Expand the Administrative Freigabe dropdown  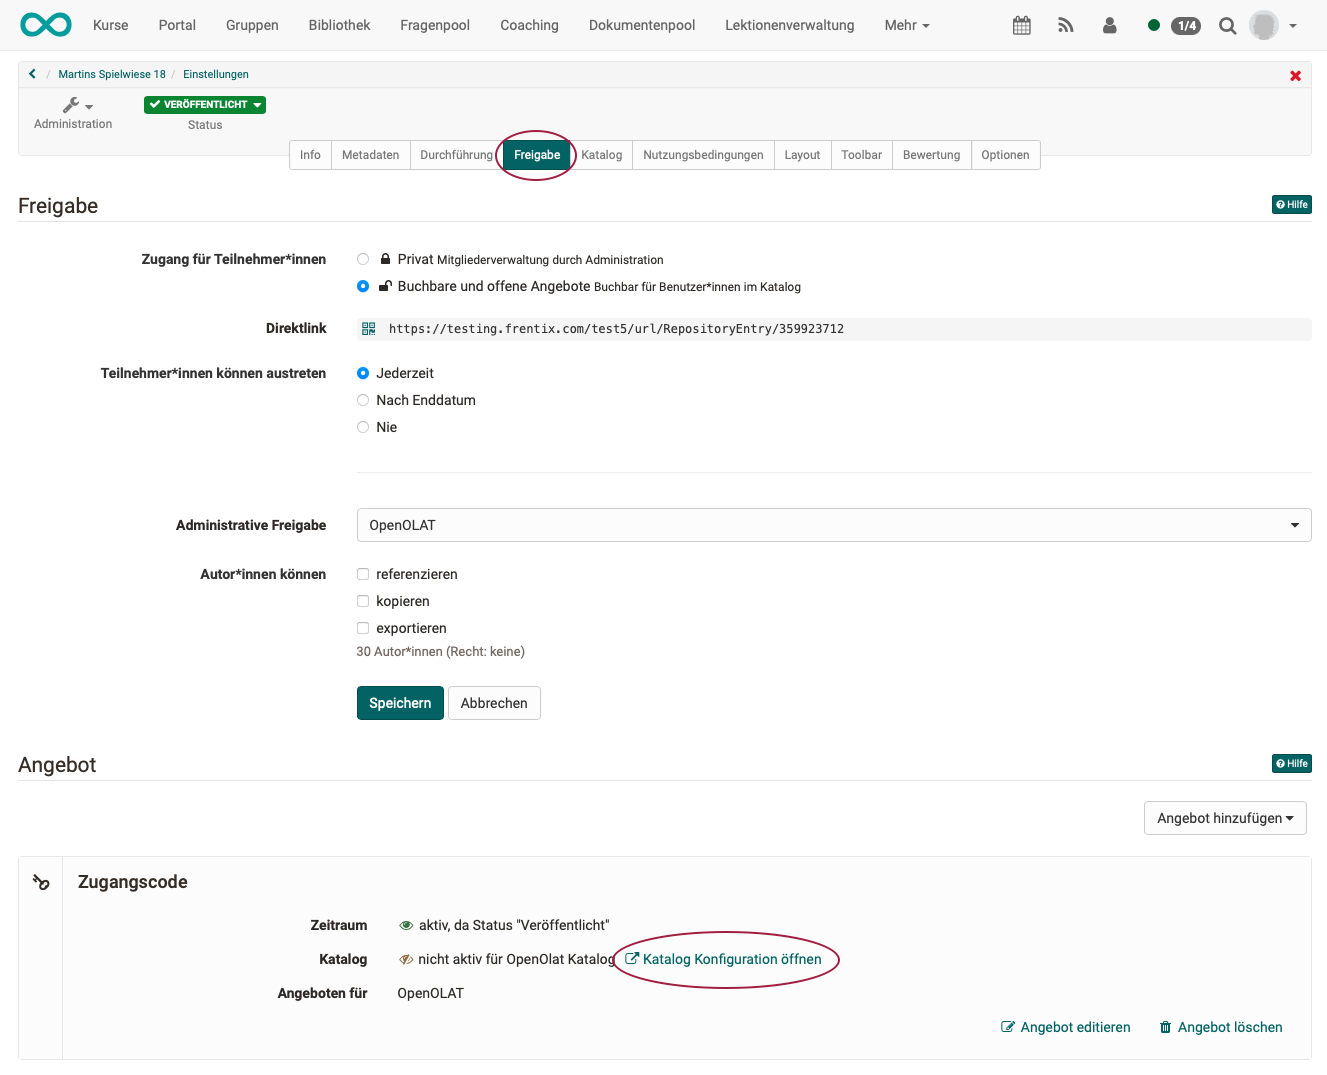click(833, 525)
